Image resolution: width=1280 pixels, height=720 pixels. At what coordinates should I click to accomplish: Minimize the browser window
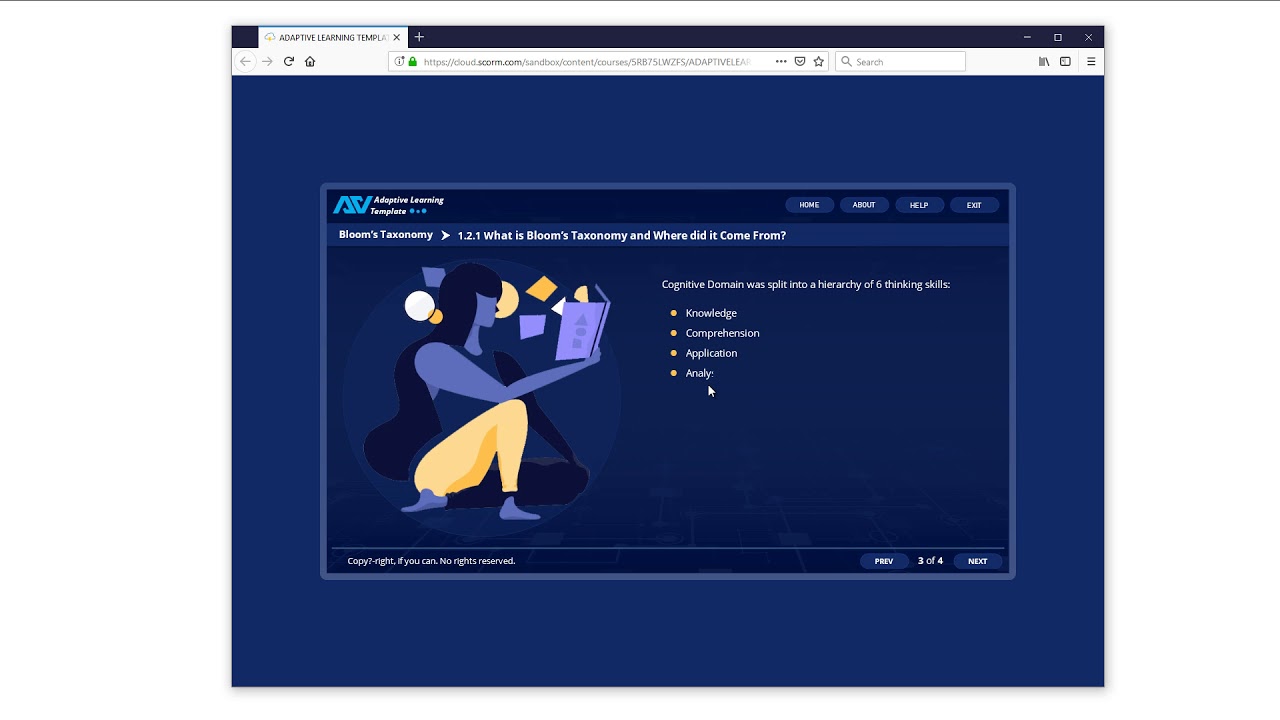pos(1027,37)
